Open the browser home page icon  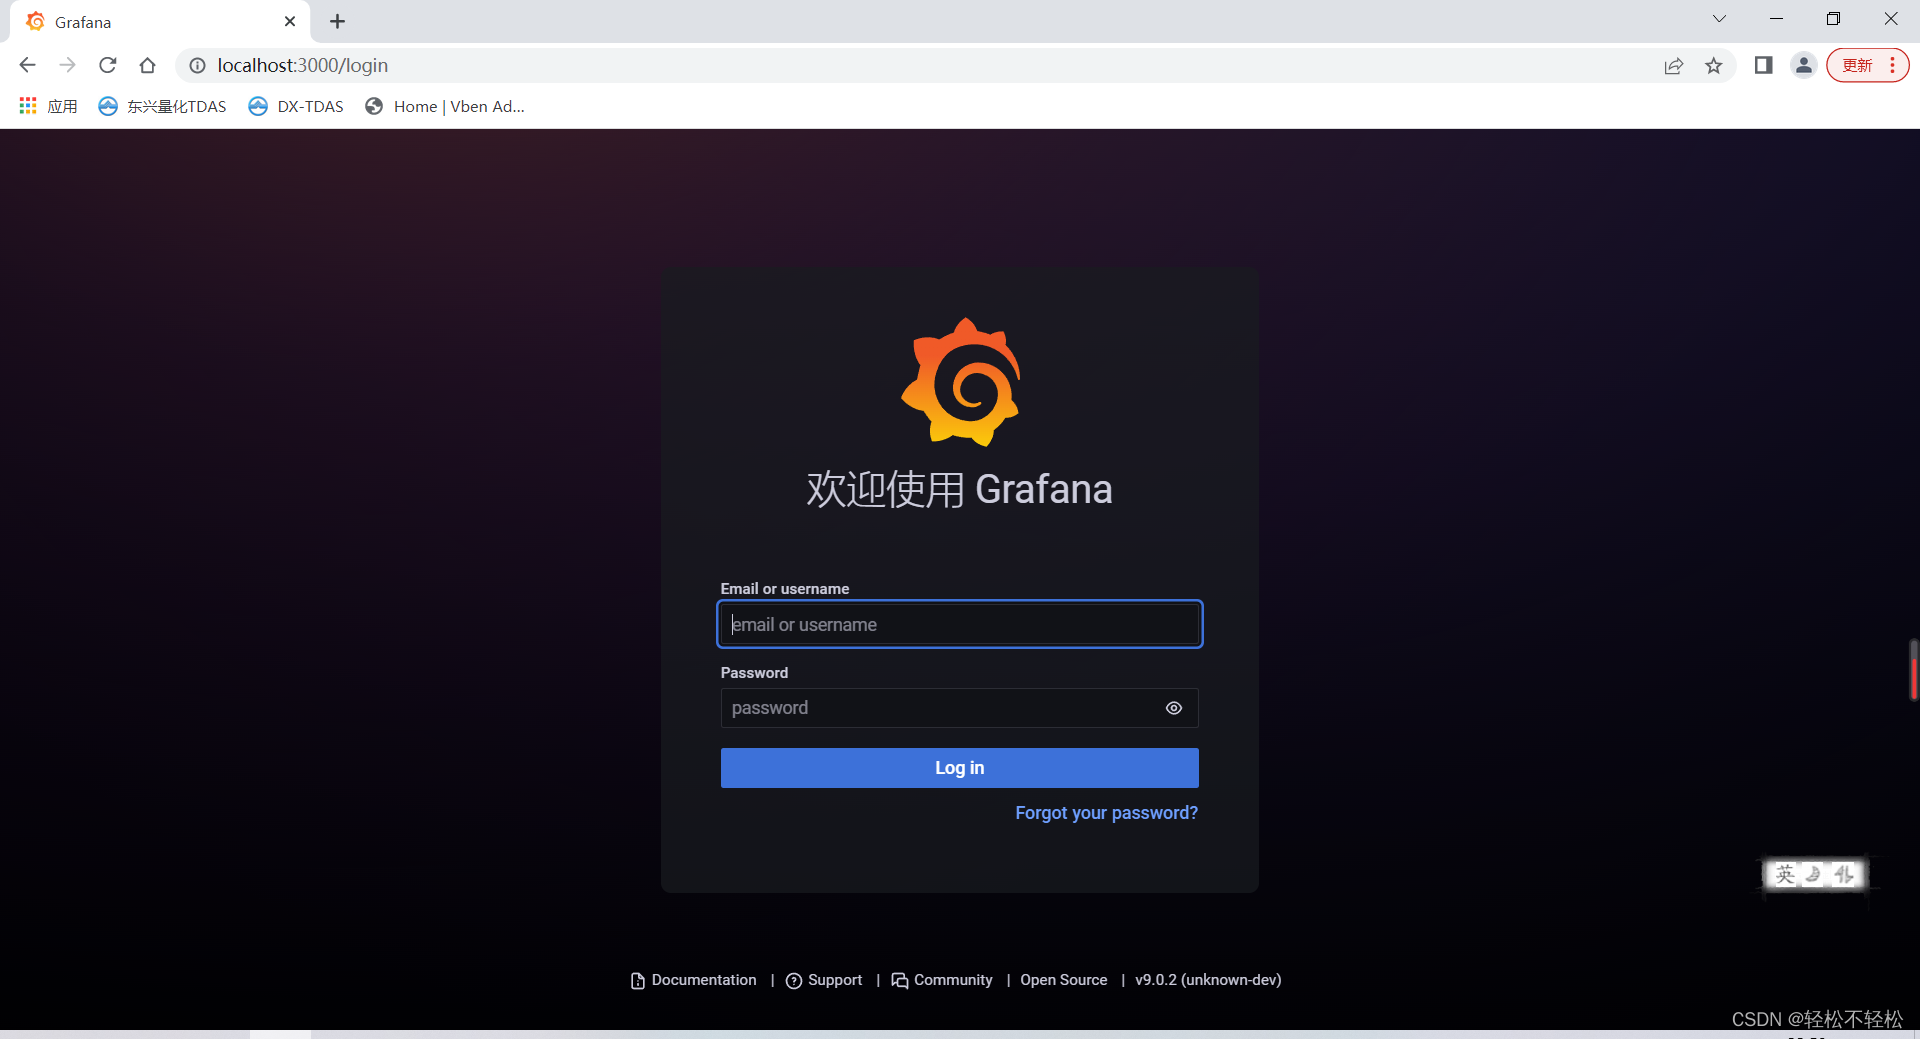pos(147,65)
